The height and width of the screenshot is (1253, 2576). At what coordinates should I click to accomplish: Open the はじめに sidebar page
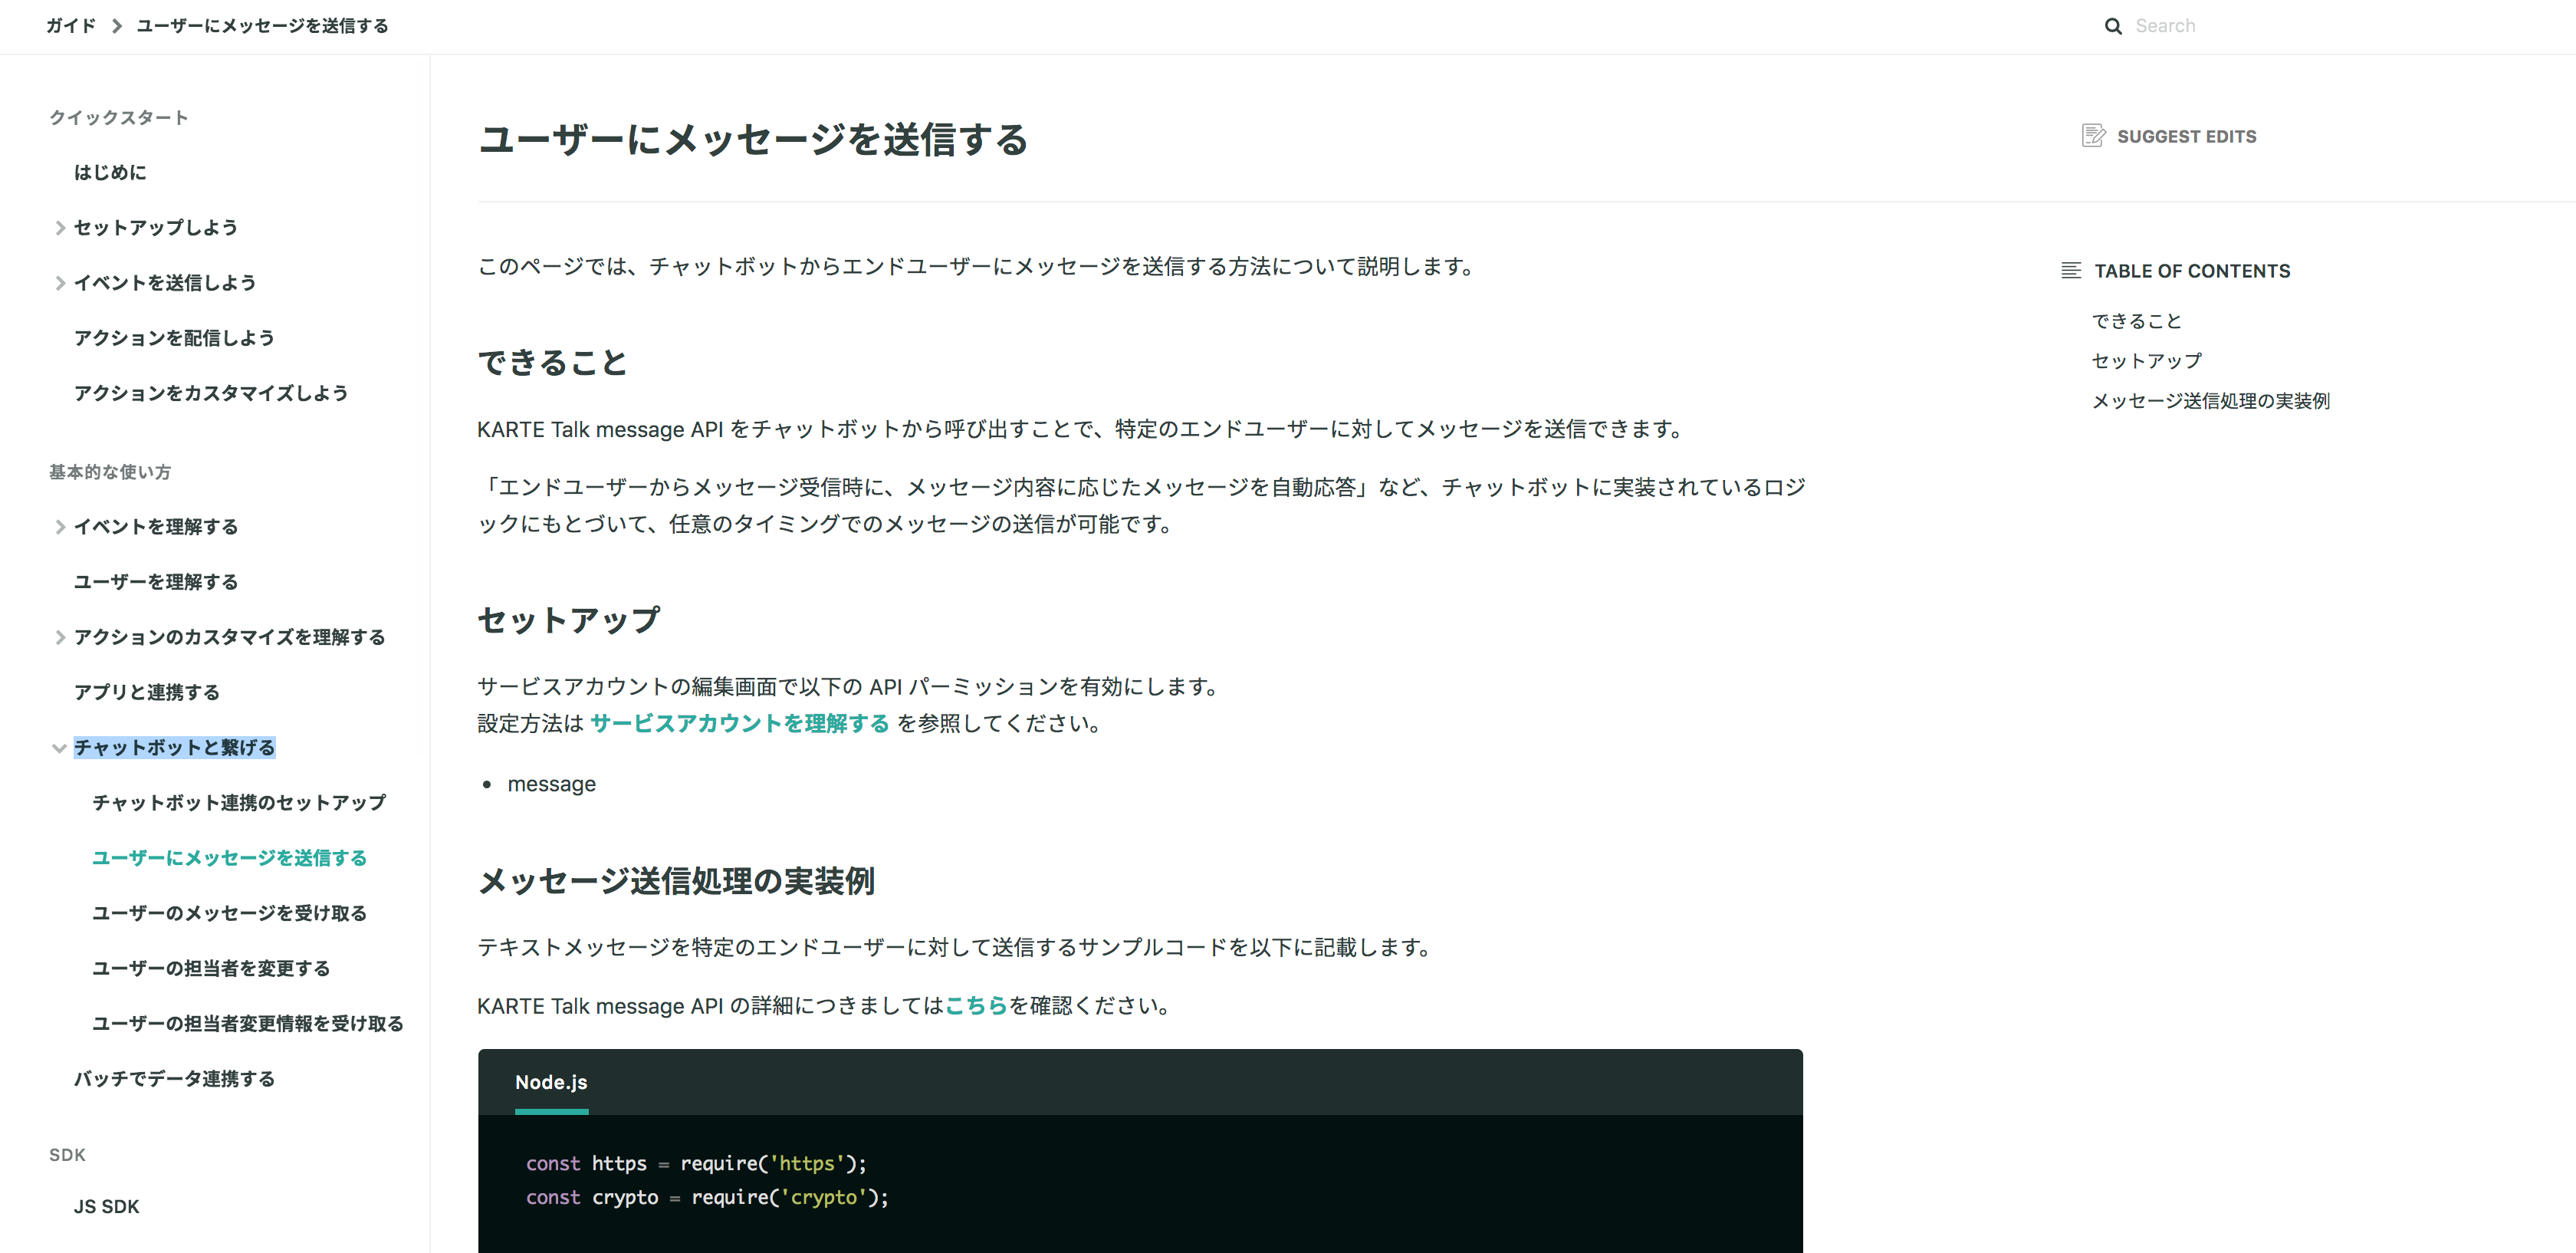(x=110, y=173)
